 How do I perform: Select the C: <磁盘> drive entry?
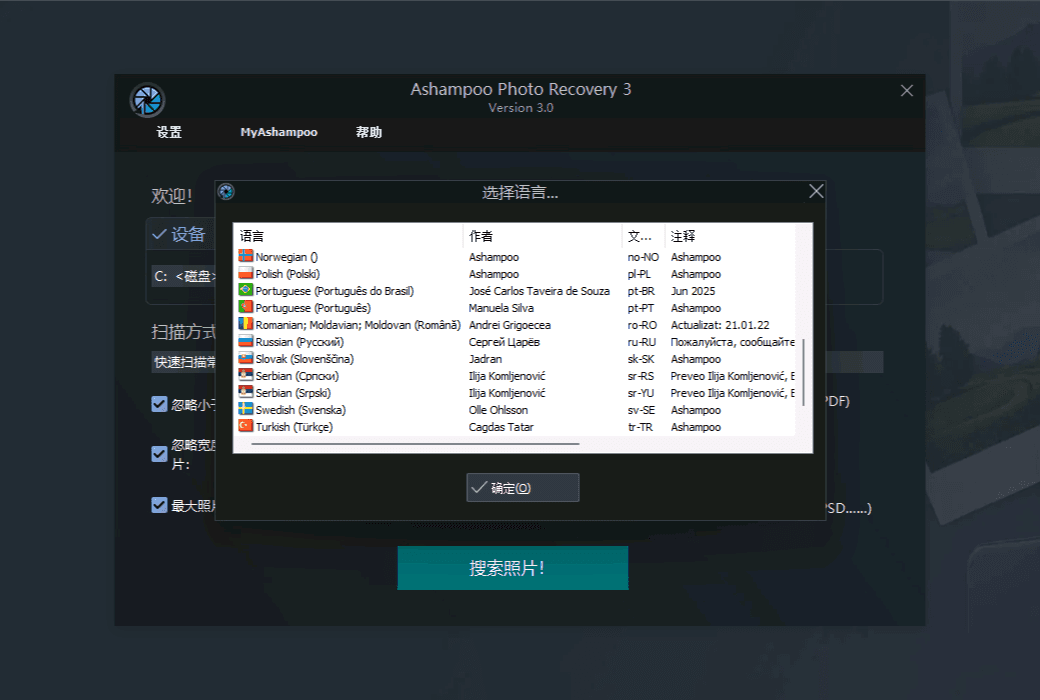(x=184, y=276)
